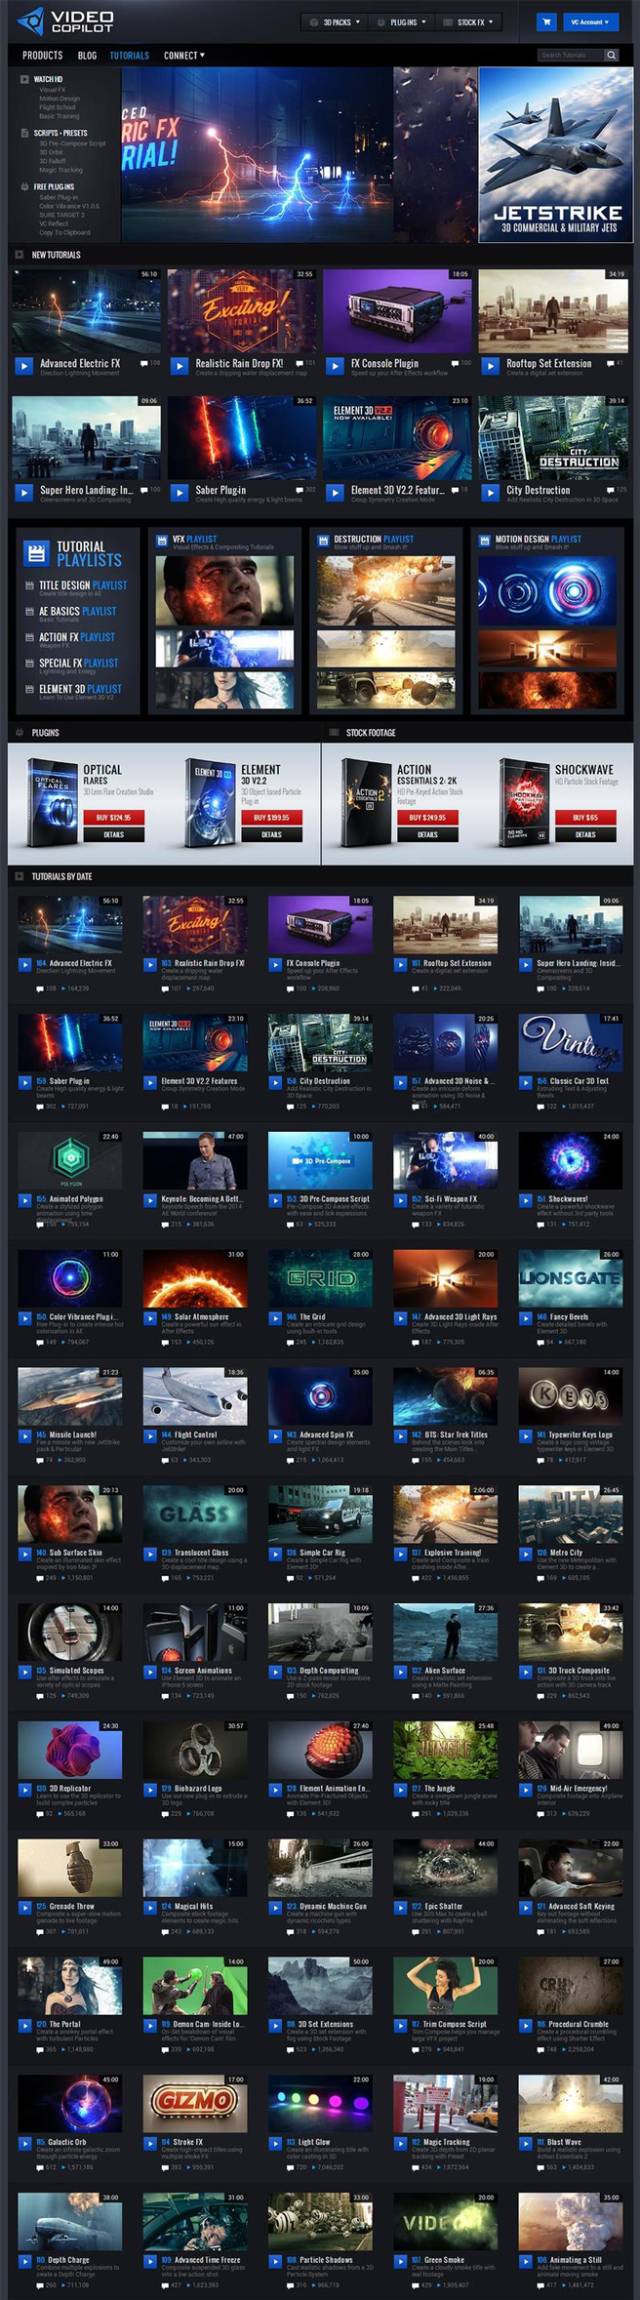
Task: Open the 3D Packs dropdown
Action: [335, 21]
